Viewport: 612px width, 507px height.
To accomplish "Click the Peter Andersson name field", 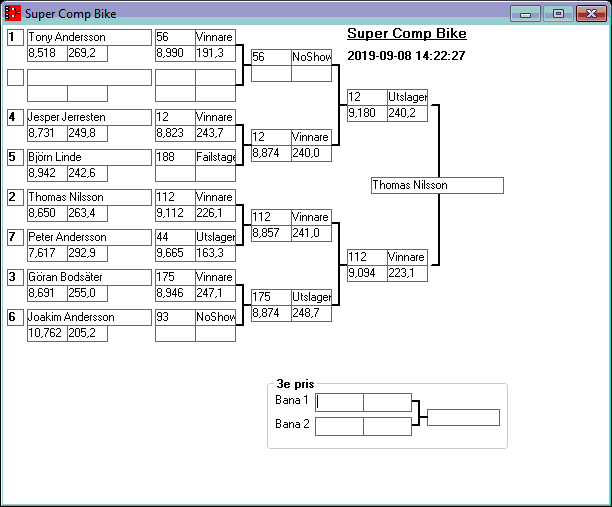I will pyautogui.click(x=87, y=237).
